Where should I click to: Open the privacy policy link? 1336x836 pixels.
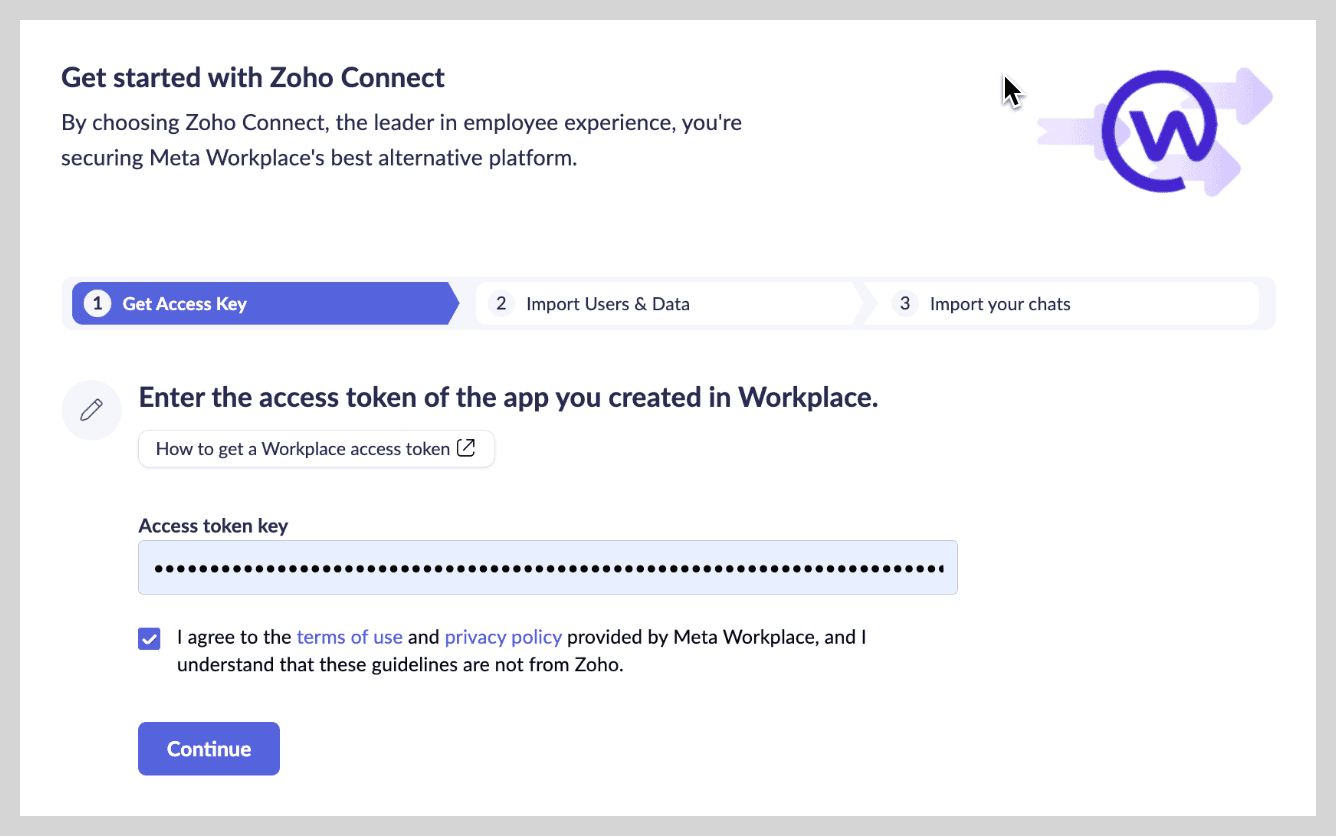[x=503, y=637]
